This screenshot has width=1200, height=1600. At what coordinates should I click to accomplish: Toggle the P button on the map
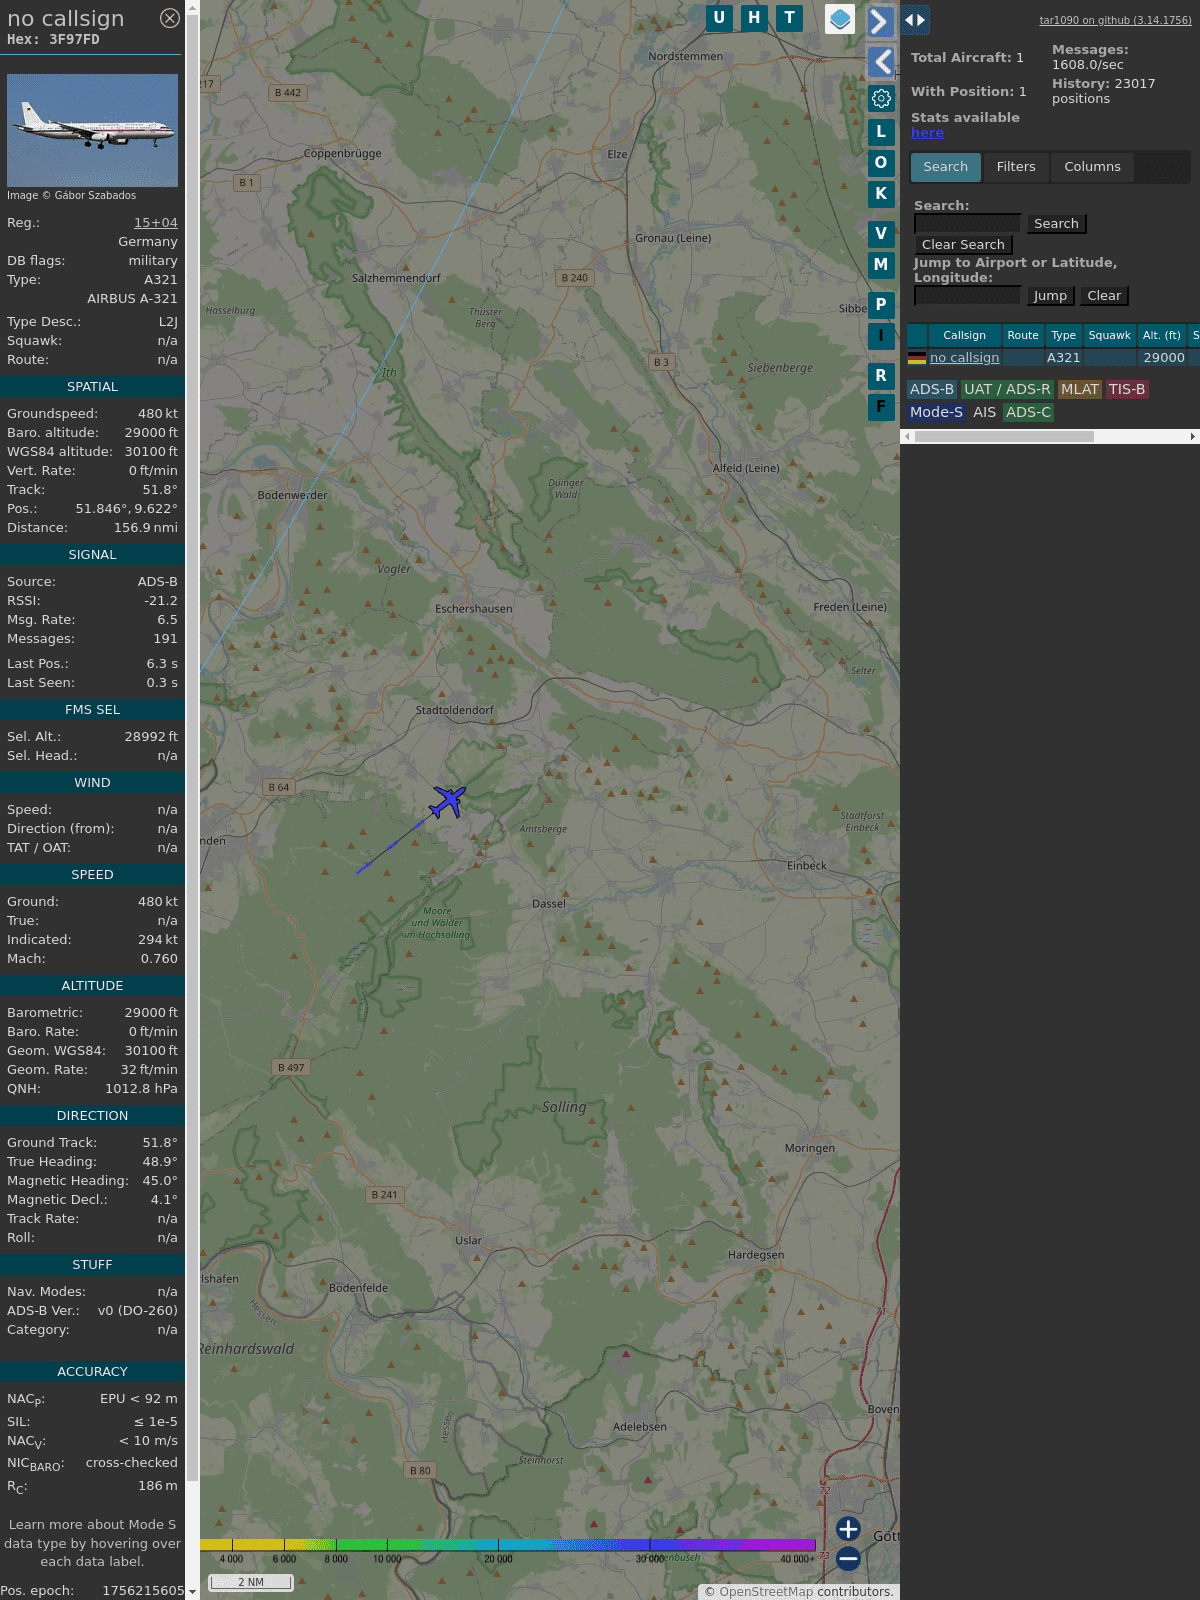881,304
